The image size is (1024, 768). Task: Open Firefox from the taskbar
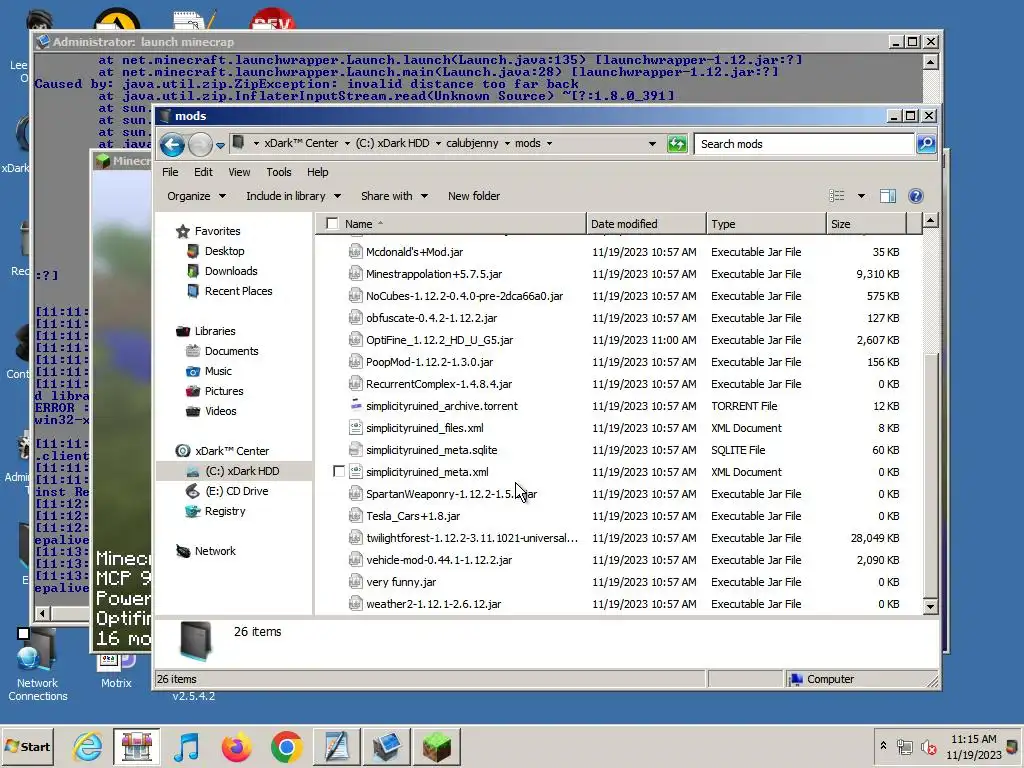[x=236, y=746]
